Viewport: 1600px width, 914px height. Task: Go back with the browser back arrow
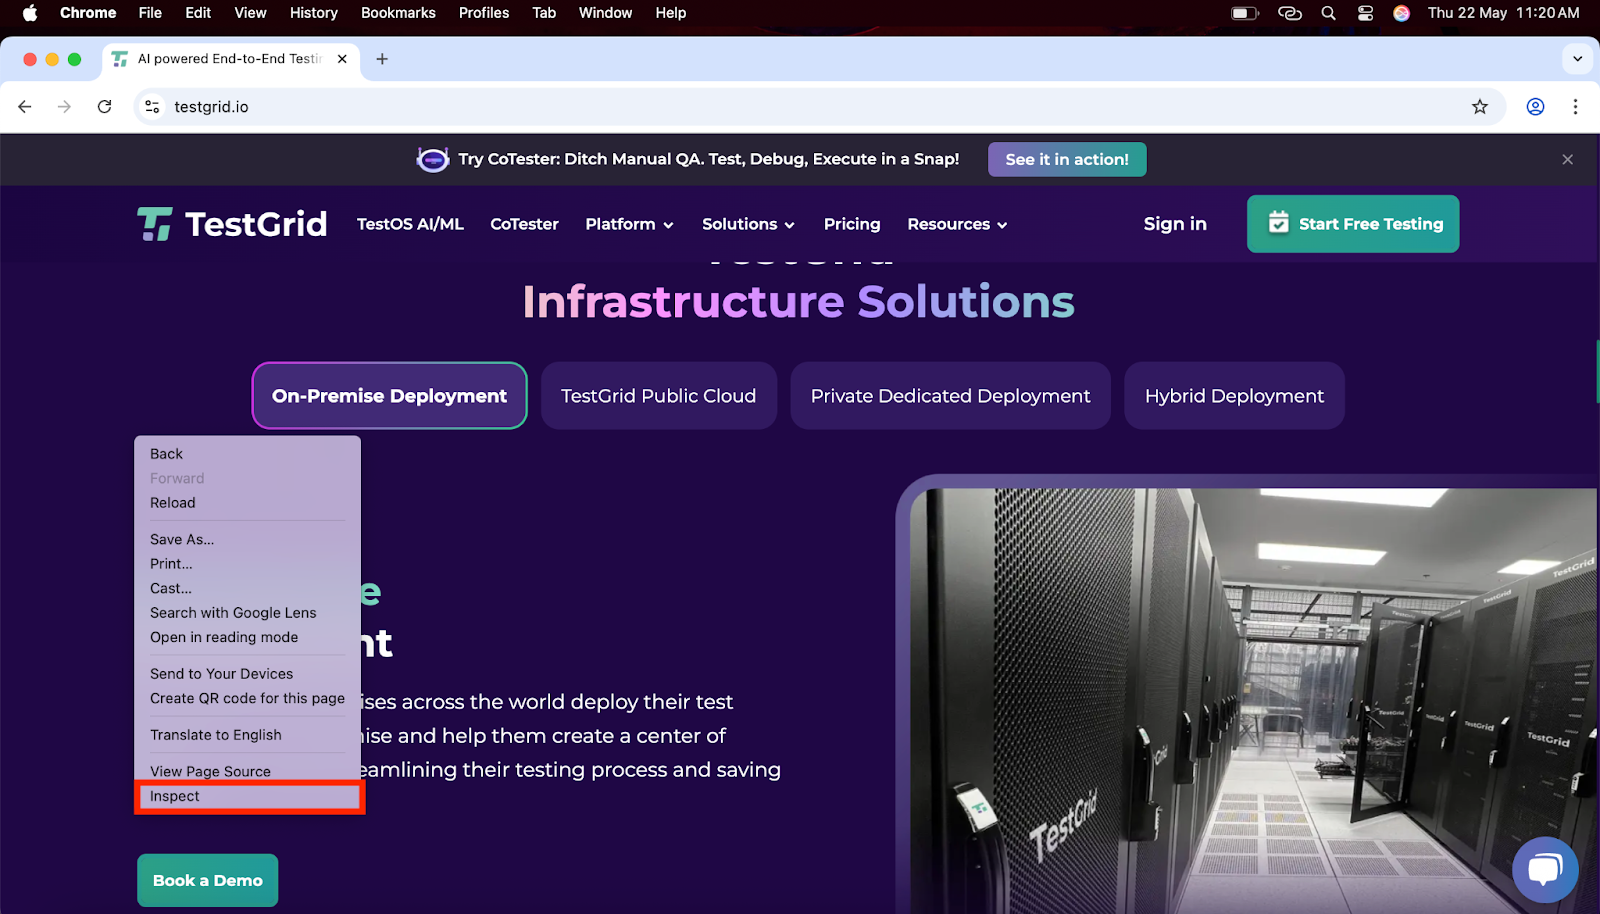click(x=25, y=106)
